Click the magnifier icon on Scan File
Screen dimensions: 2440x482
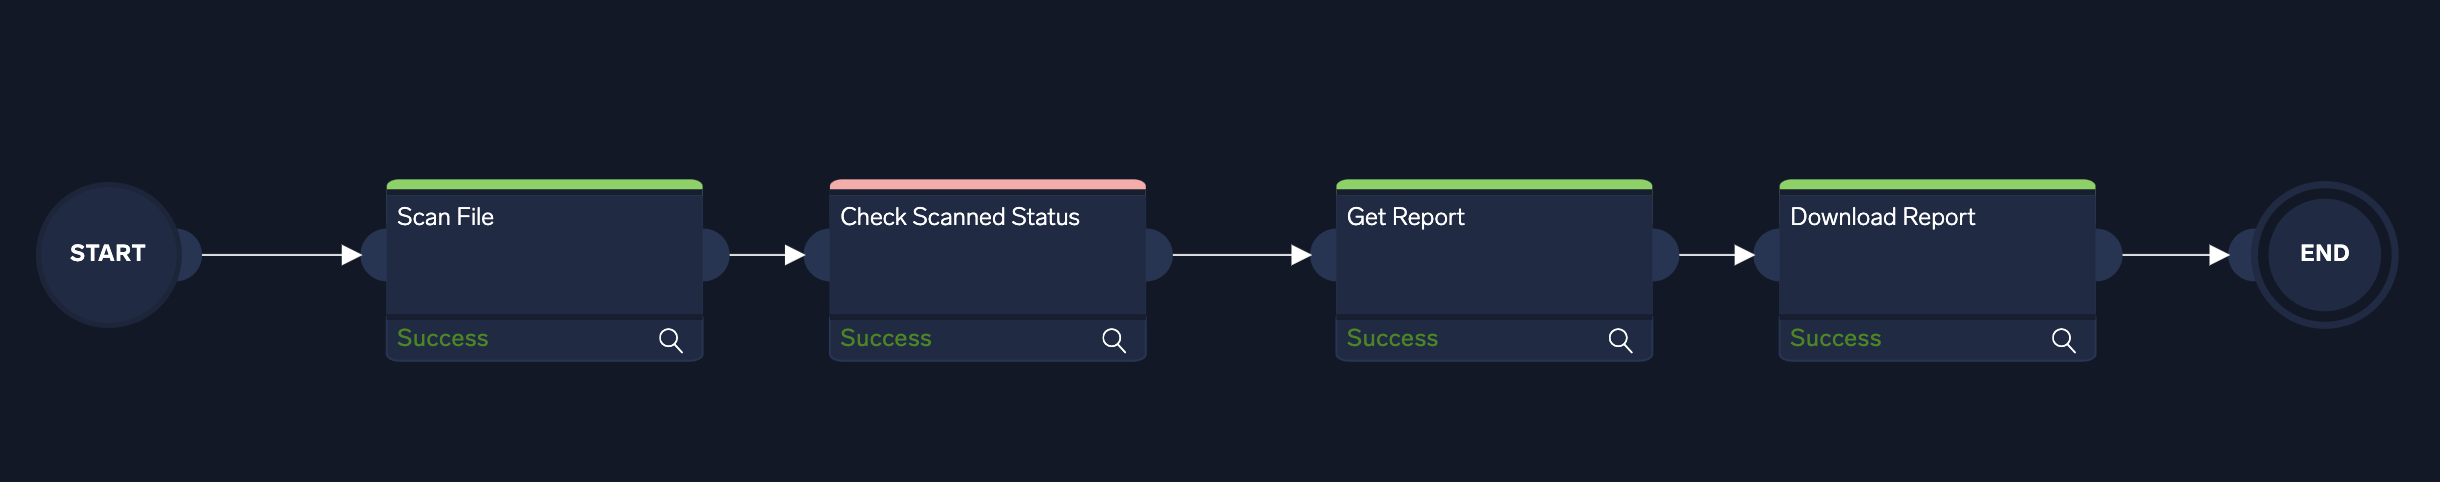tap(670, 340)
